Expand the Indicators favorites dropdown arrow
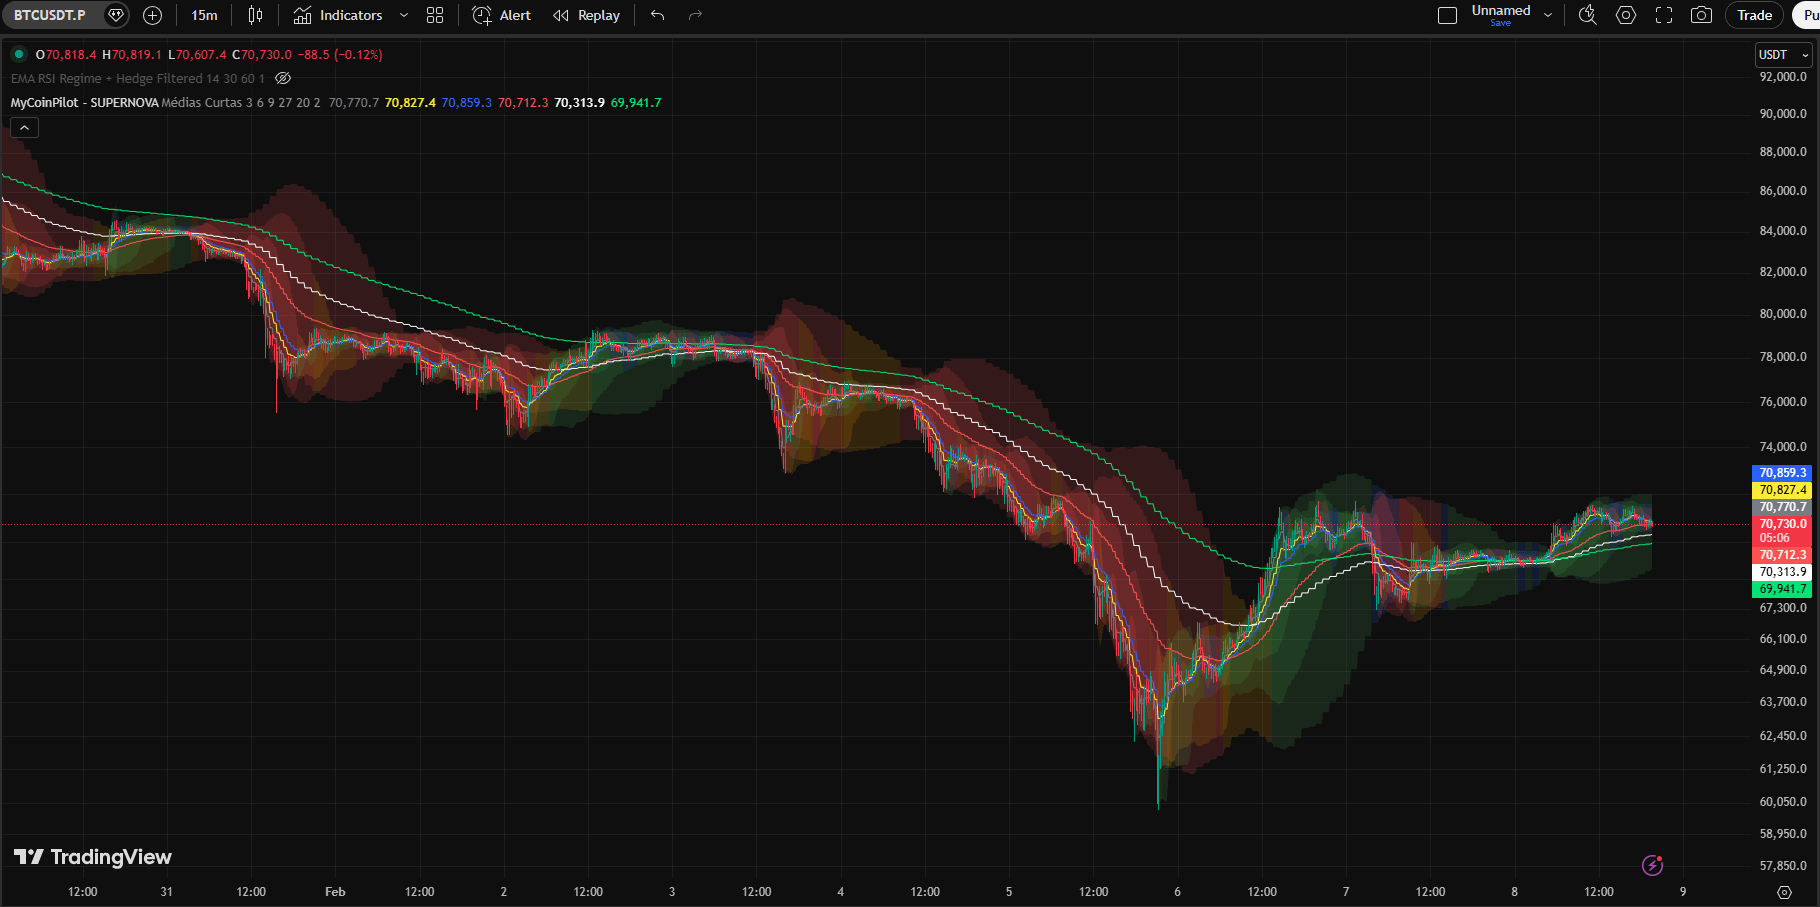Image resolution: width=1820 pixels, height=907 pixels. [x=404, y=15]
